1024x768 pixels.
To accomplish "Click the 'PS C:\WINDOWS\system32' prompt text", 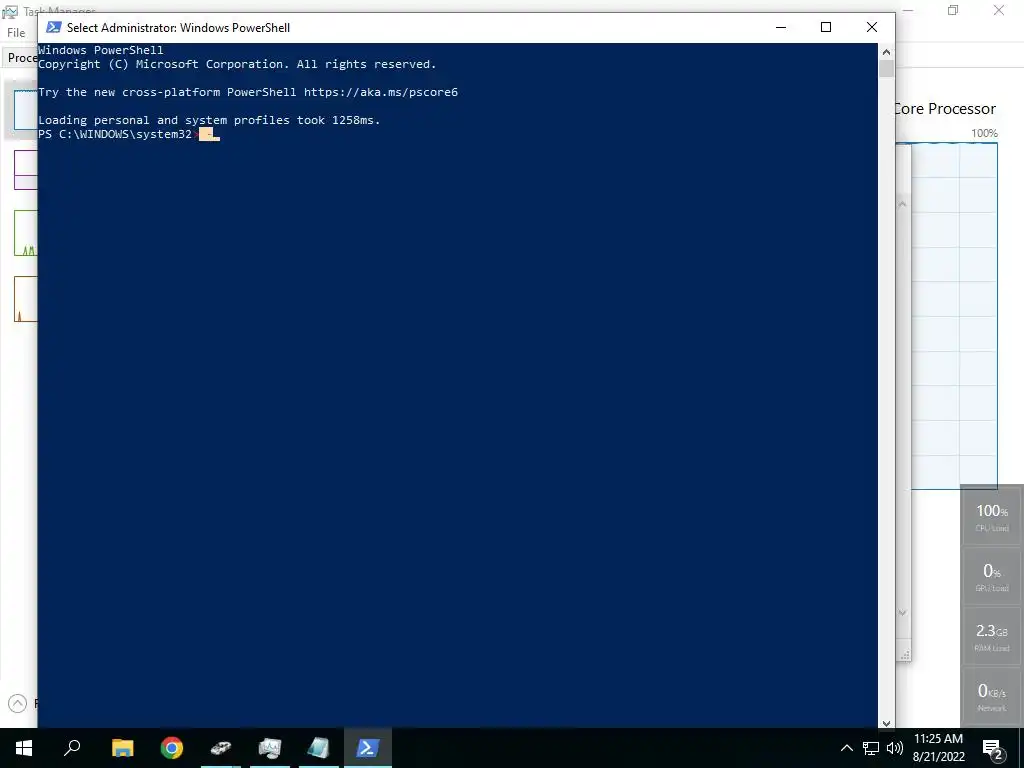I will tap(115, 134).
